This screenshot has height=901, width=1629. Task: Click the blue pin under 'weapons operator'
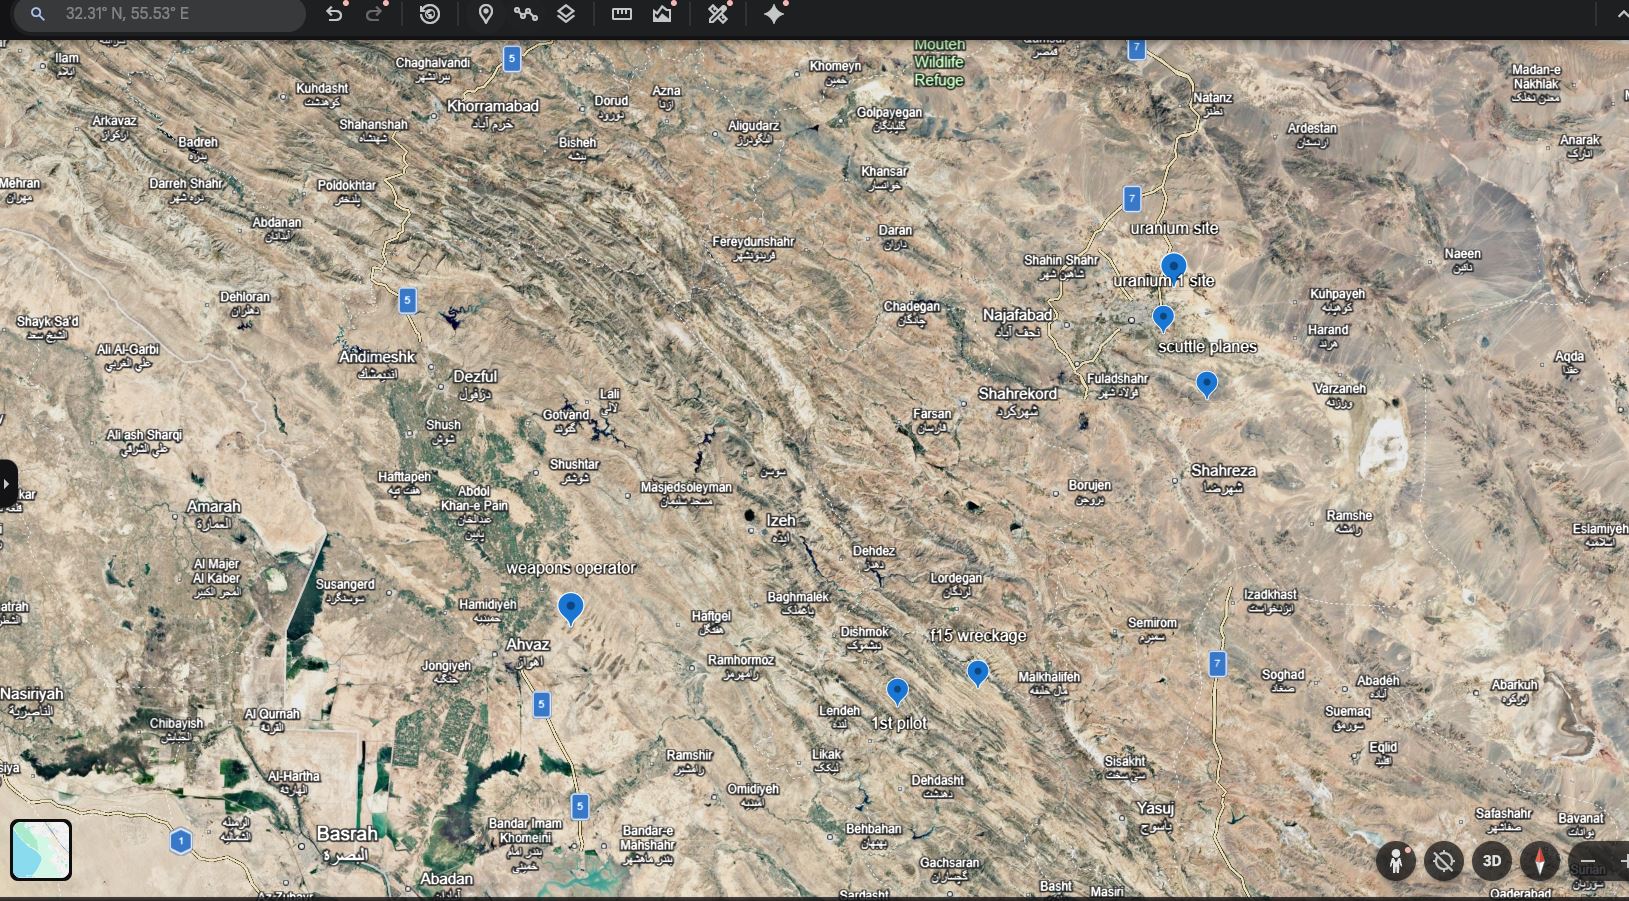pyautogui.click(x=570, y=608)
